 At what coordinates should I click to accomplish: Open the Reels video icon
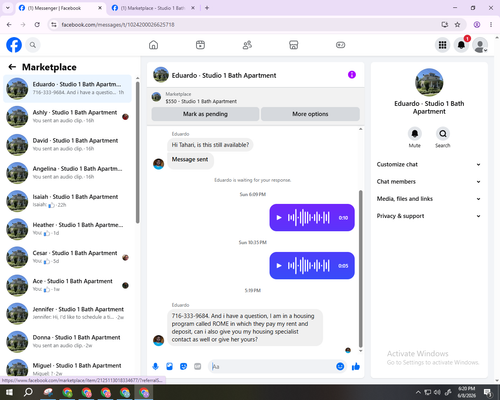200,45
